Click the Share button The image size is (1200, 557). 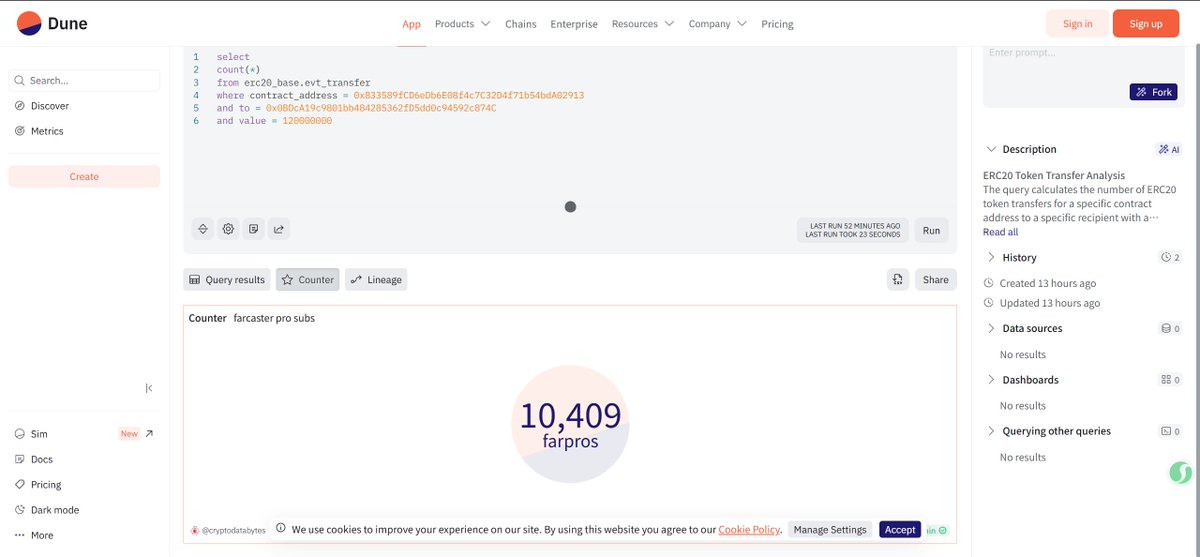(935, 280)
